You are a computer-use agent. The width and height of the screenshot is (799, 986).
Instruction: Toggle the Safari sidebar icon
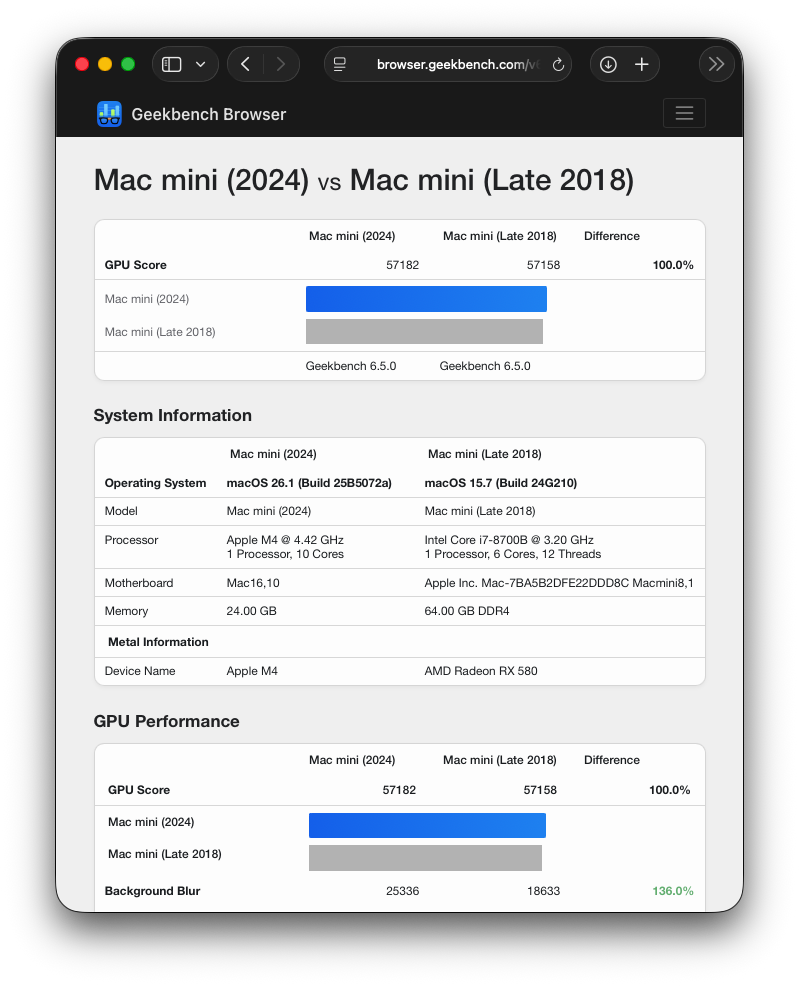pos(172,64)
